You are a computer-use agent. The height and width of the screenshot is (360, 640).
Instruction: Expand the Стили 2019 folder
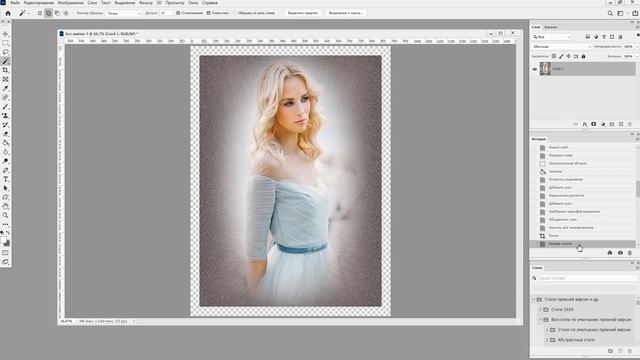[x=540, y=309]
